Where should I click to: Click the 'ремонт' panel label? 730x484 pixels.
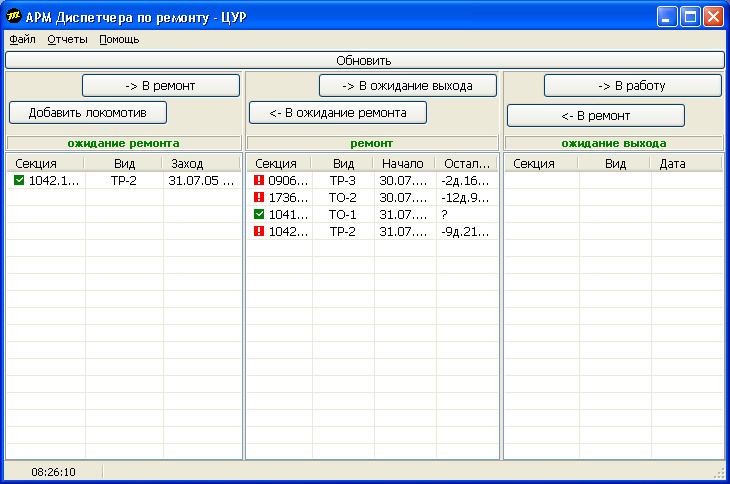(x=372, y=143)
